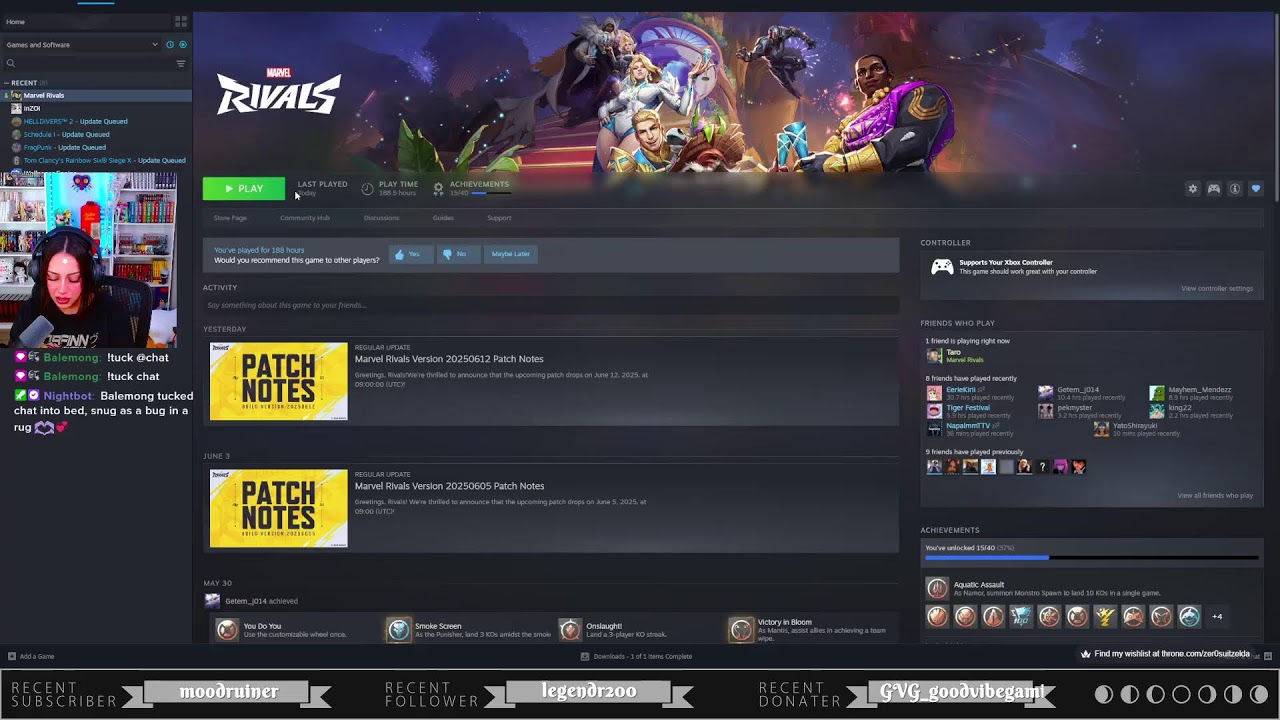The image size is (1280, 720).
Task: Toggle the ready-to-play filter icon
Action: 182,45
